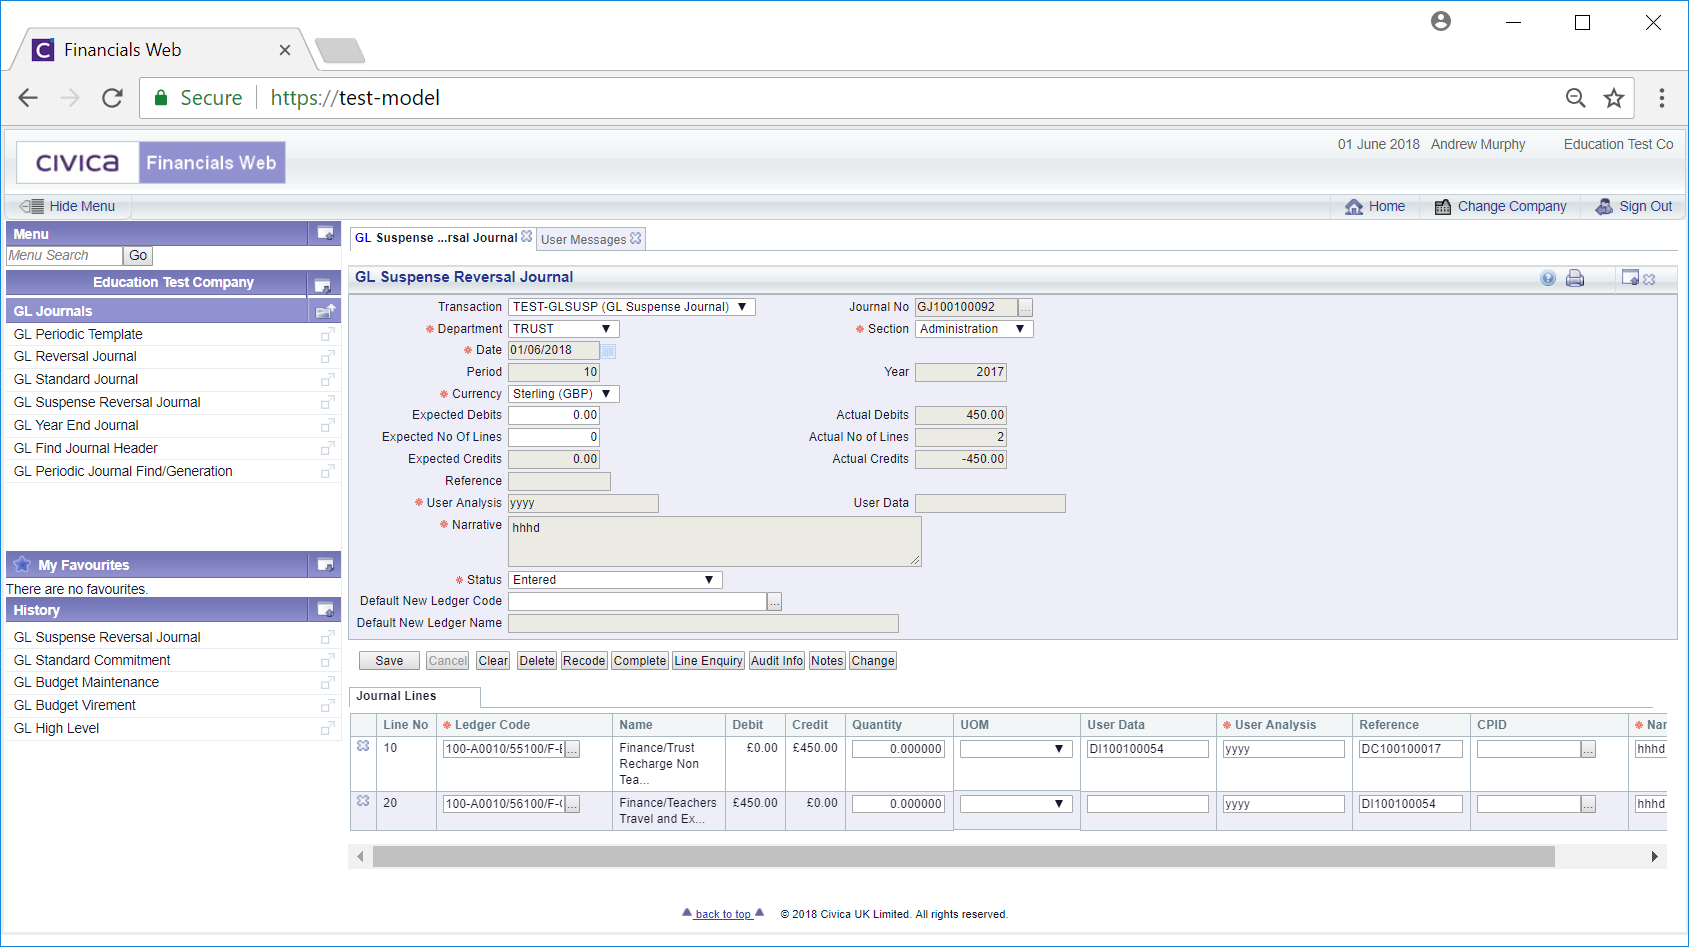Open the Status dropdown showing Entered
Image resolution: width=1689 pixels, height=947 pixels.
point(615,580)
